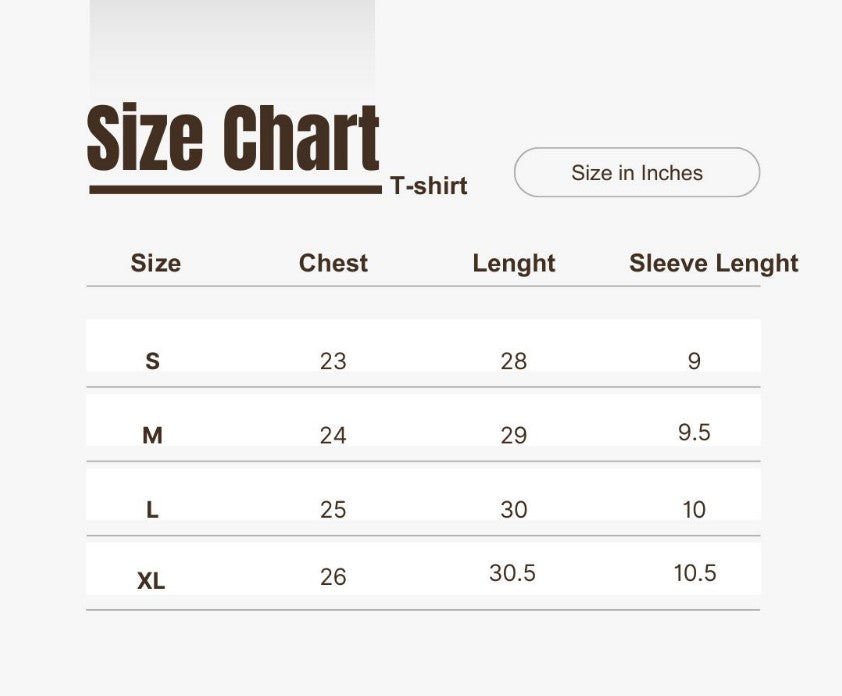Click sleeve length value 9.5 for M
This screenshot has height=696, width=842.
[694, 432]
